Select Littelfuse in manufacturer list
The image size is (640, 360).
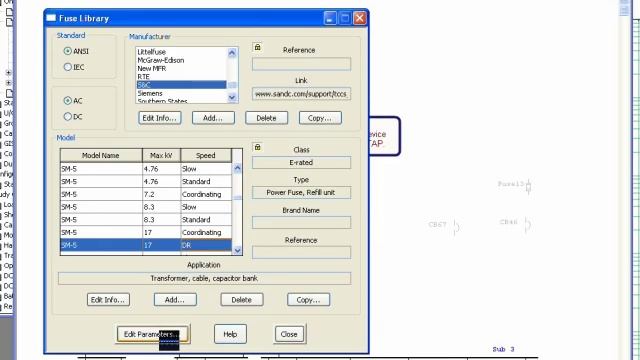181,52
